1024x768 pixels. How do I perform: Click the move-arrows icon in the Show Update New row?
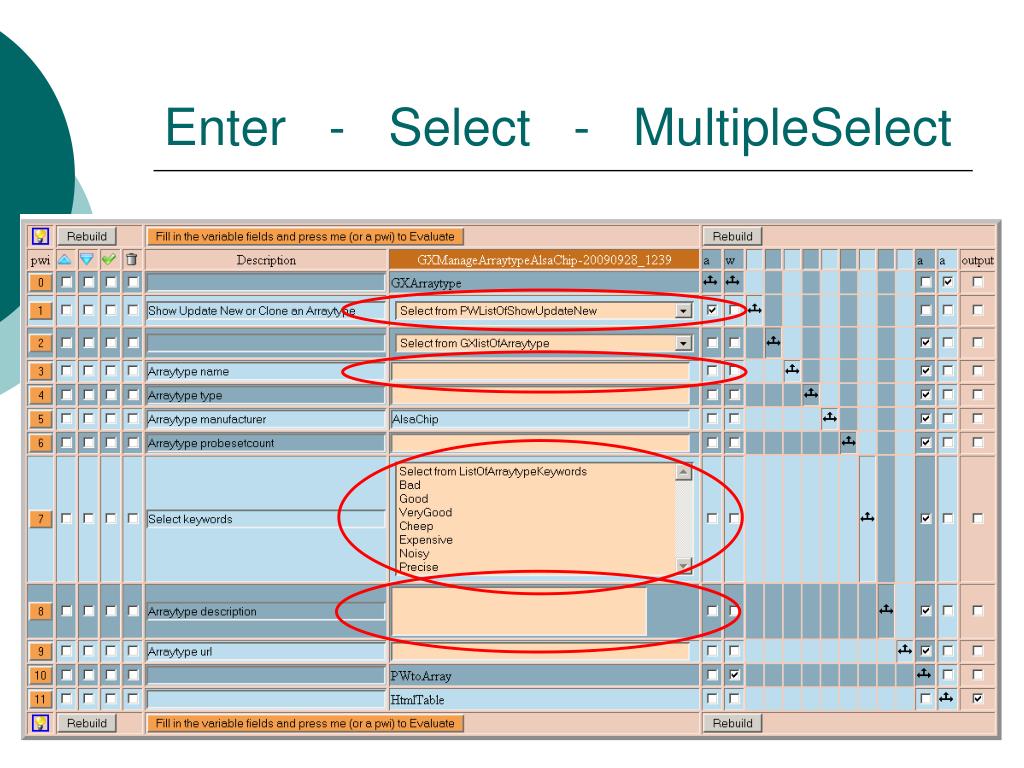tap(754, 308)
